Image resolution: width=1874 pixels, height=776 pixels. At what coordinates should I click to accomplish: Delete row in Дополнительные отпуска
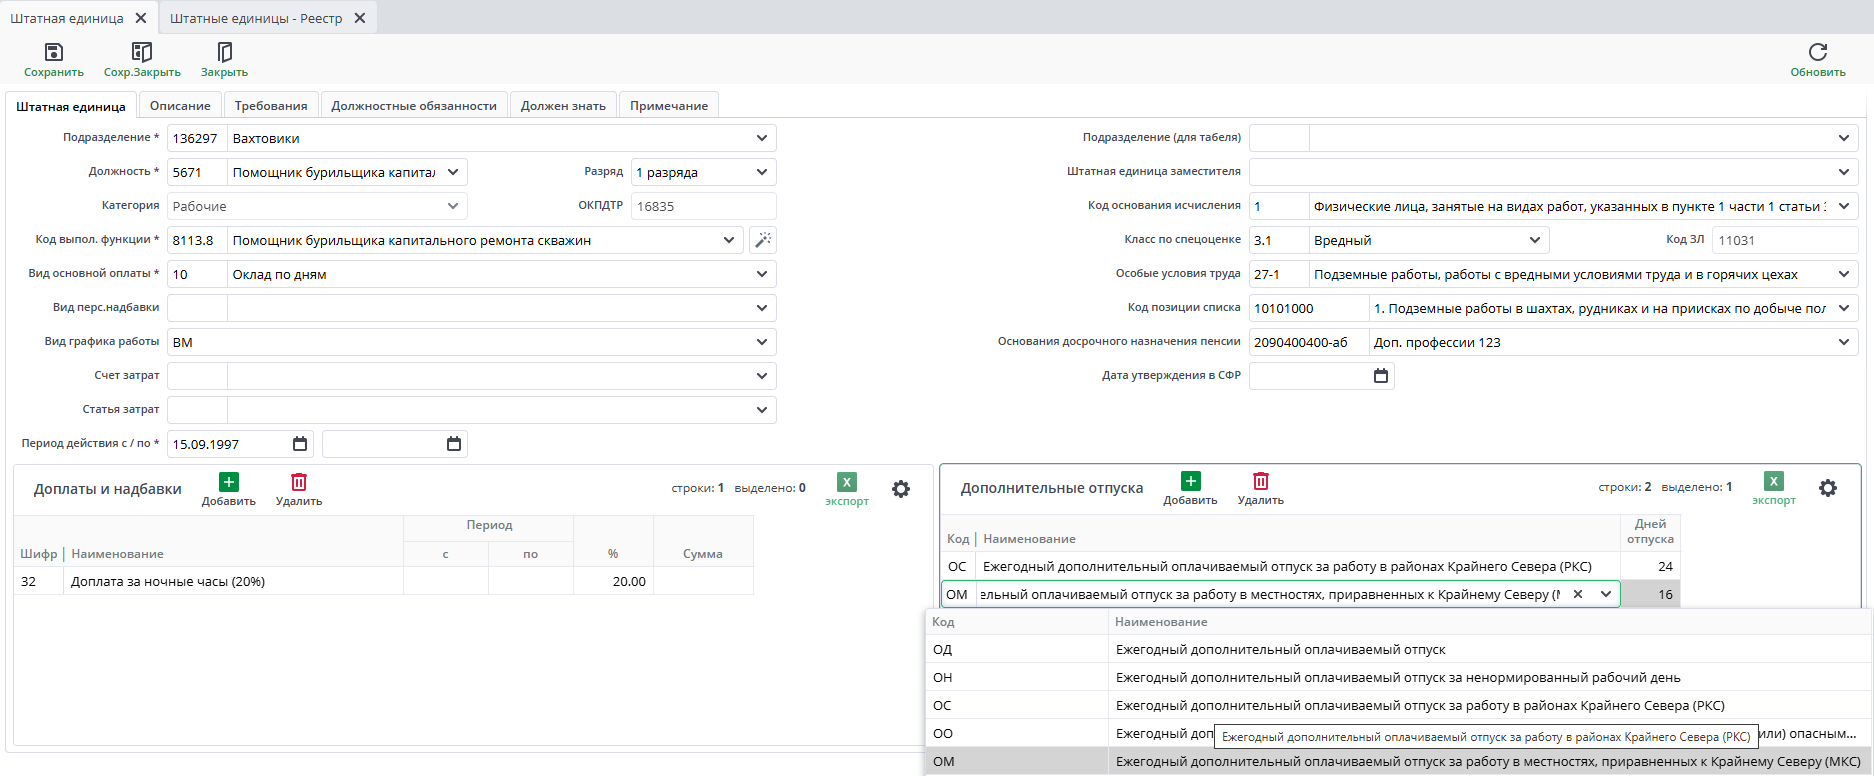click(x=1260, y=488)
